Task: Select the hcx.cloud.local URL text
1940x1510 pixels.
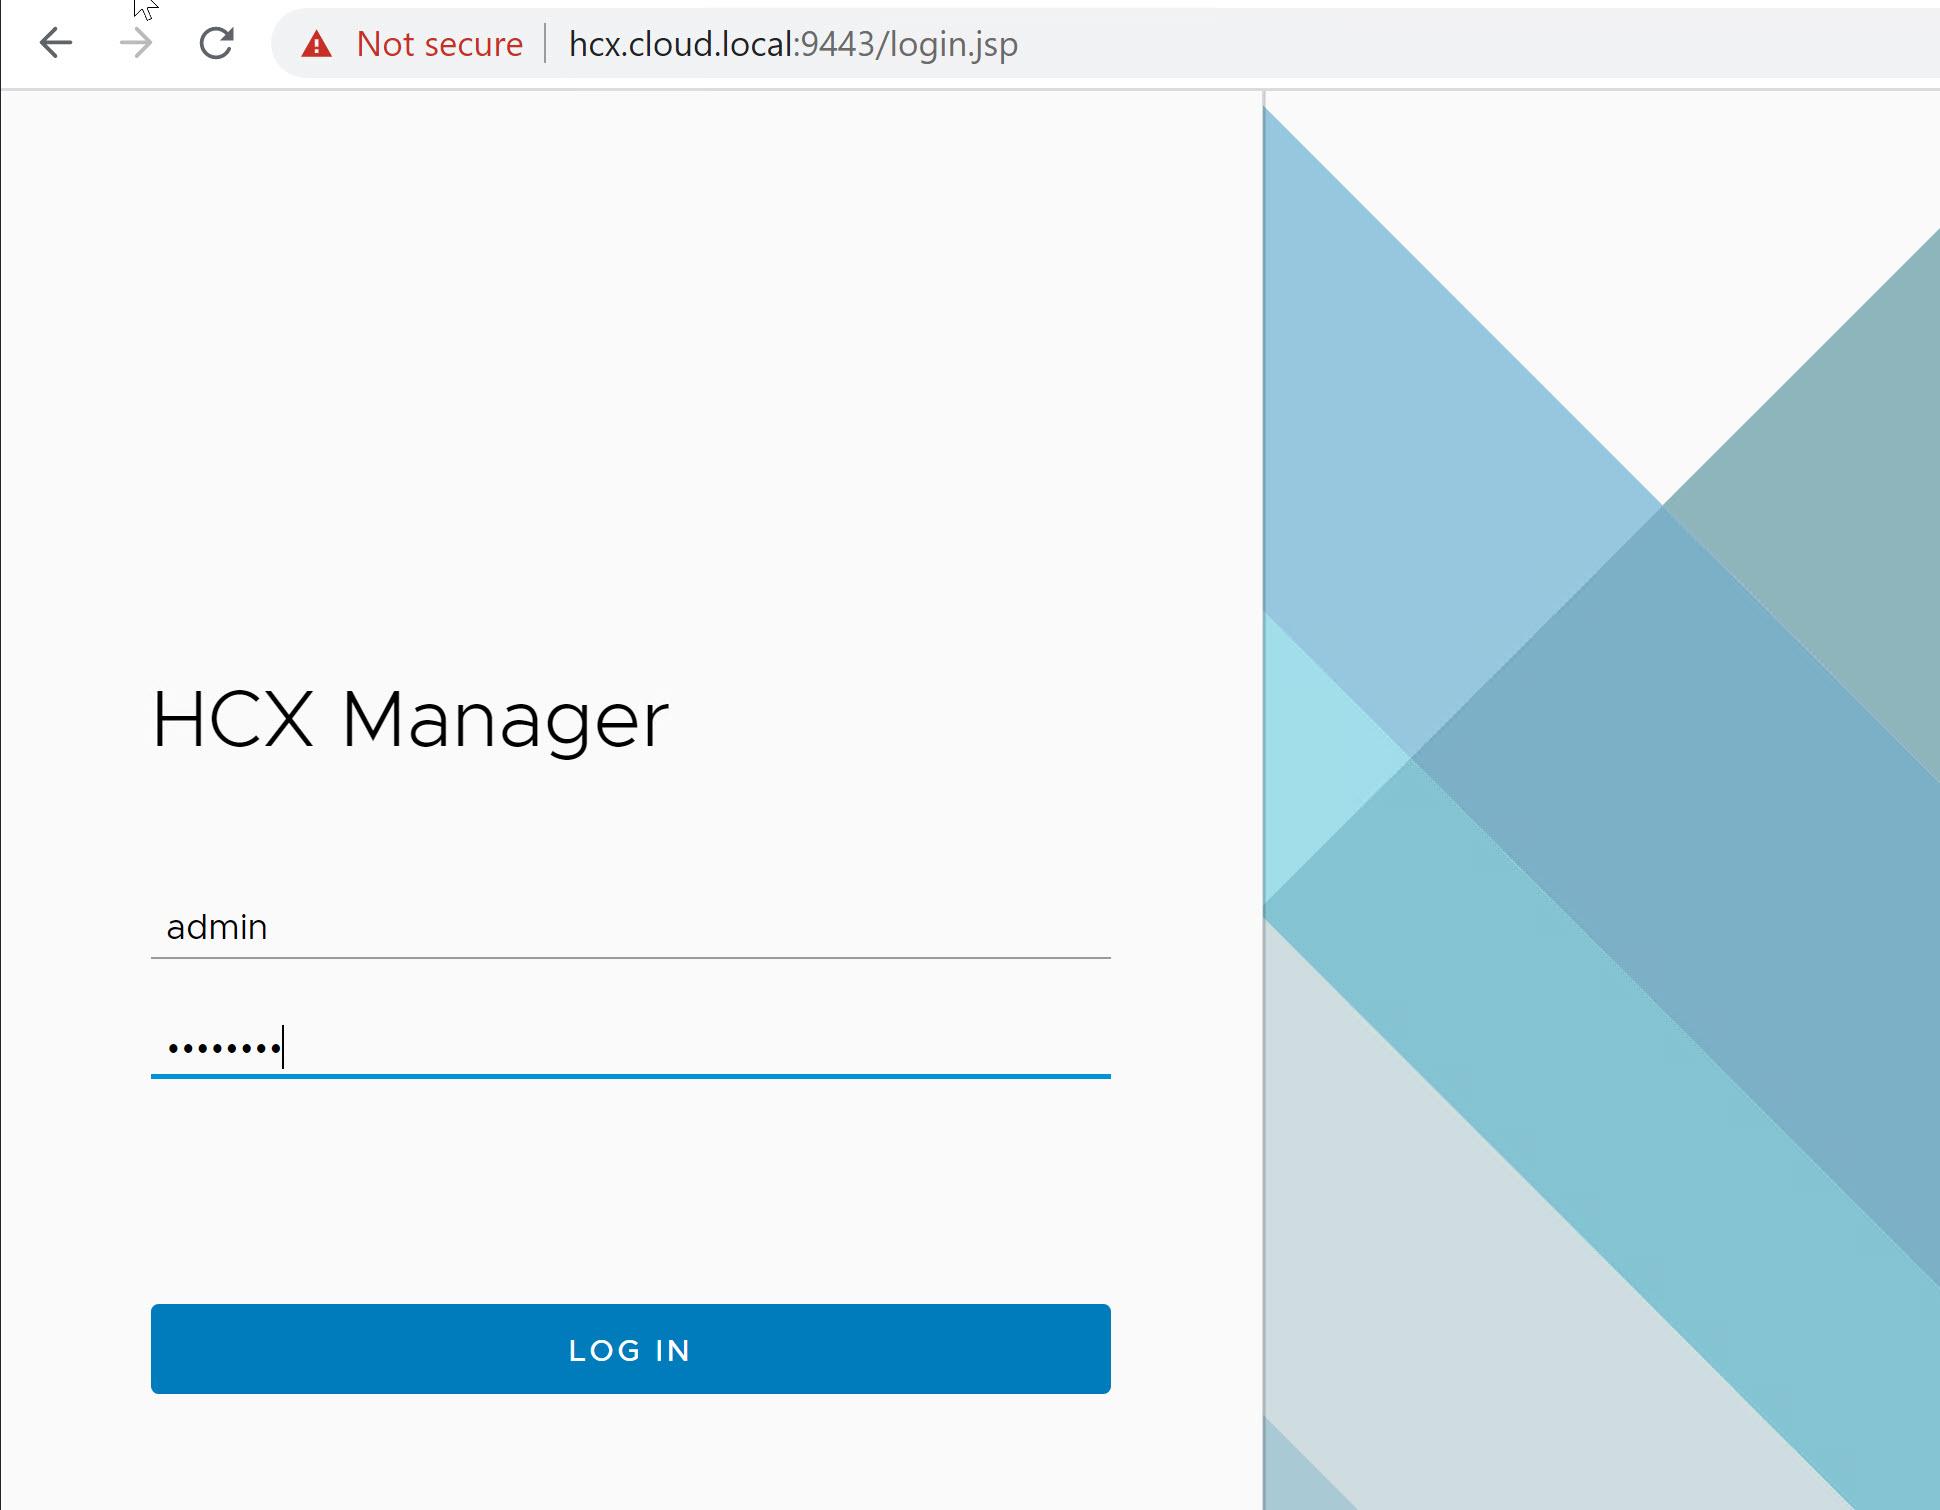Action: pos(682,44)
